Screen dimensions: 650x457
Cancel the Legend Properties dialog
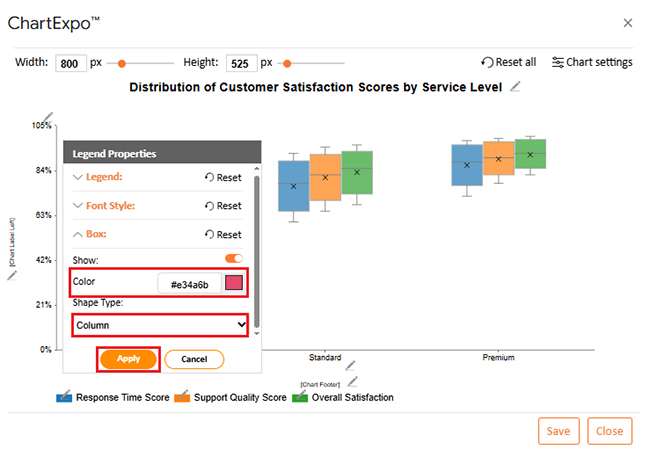pos(194,358)
